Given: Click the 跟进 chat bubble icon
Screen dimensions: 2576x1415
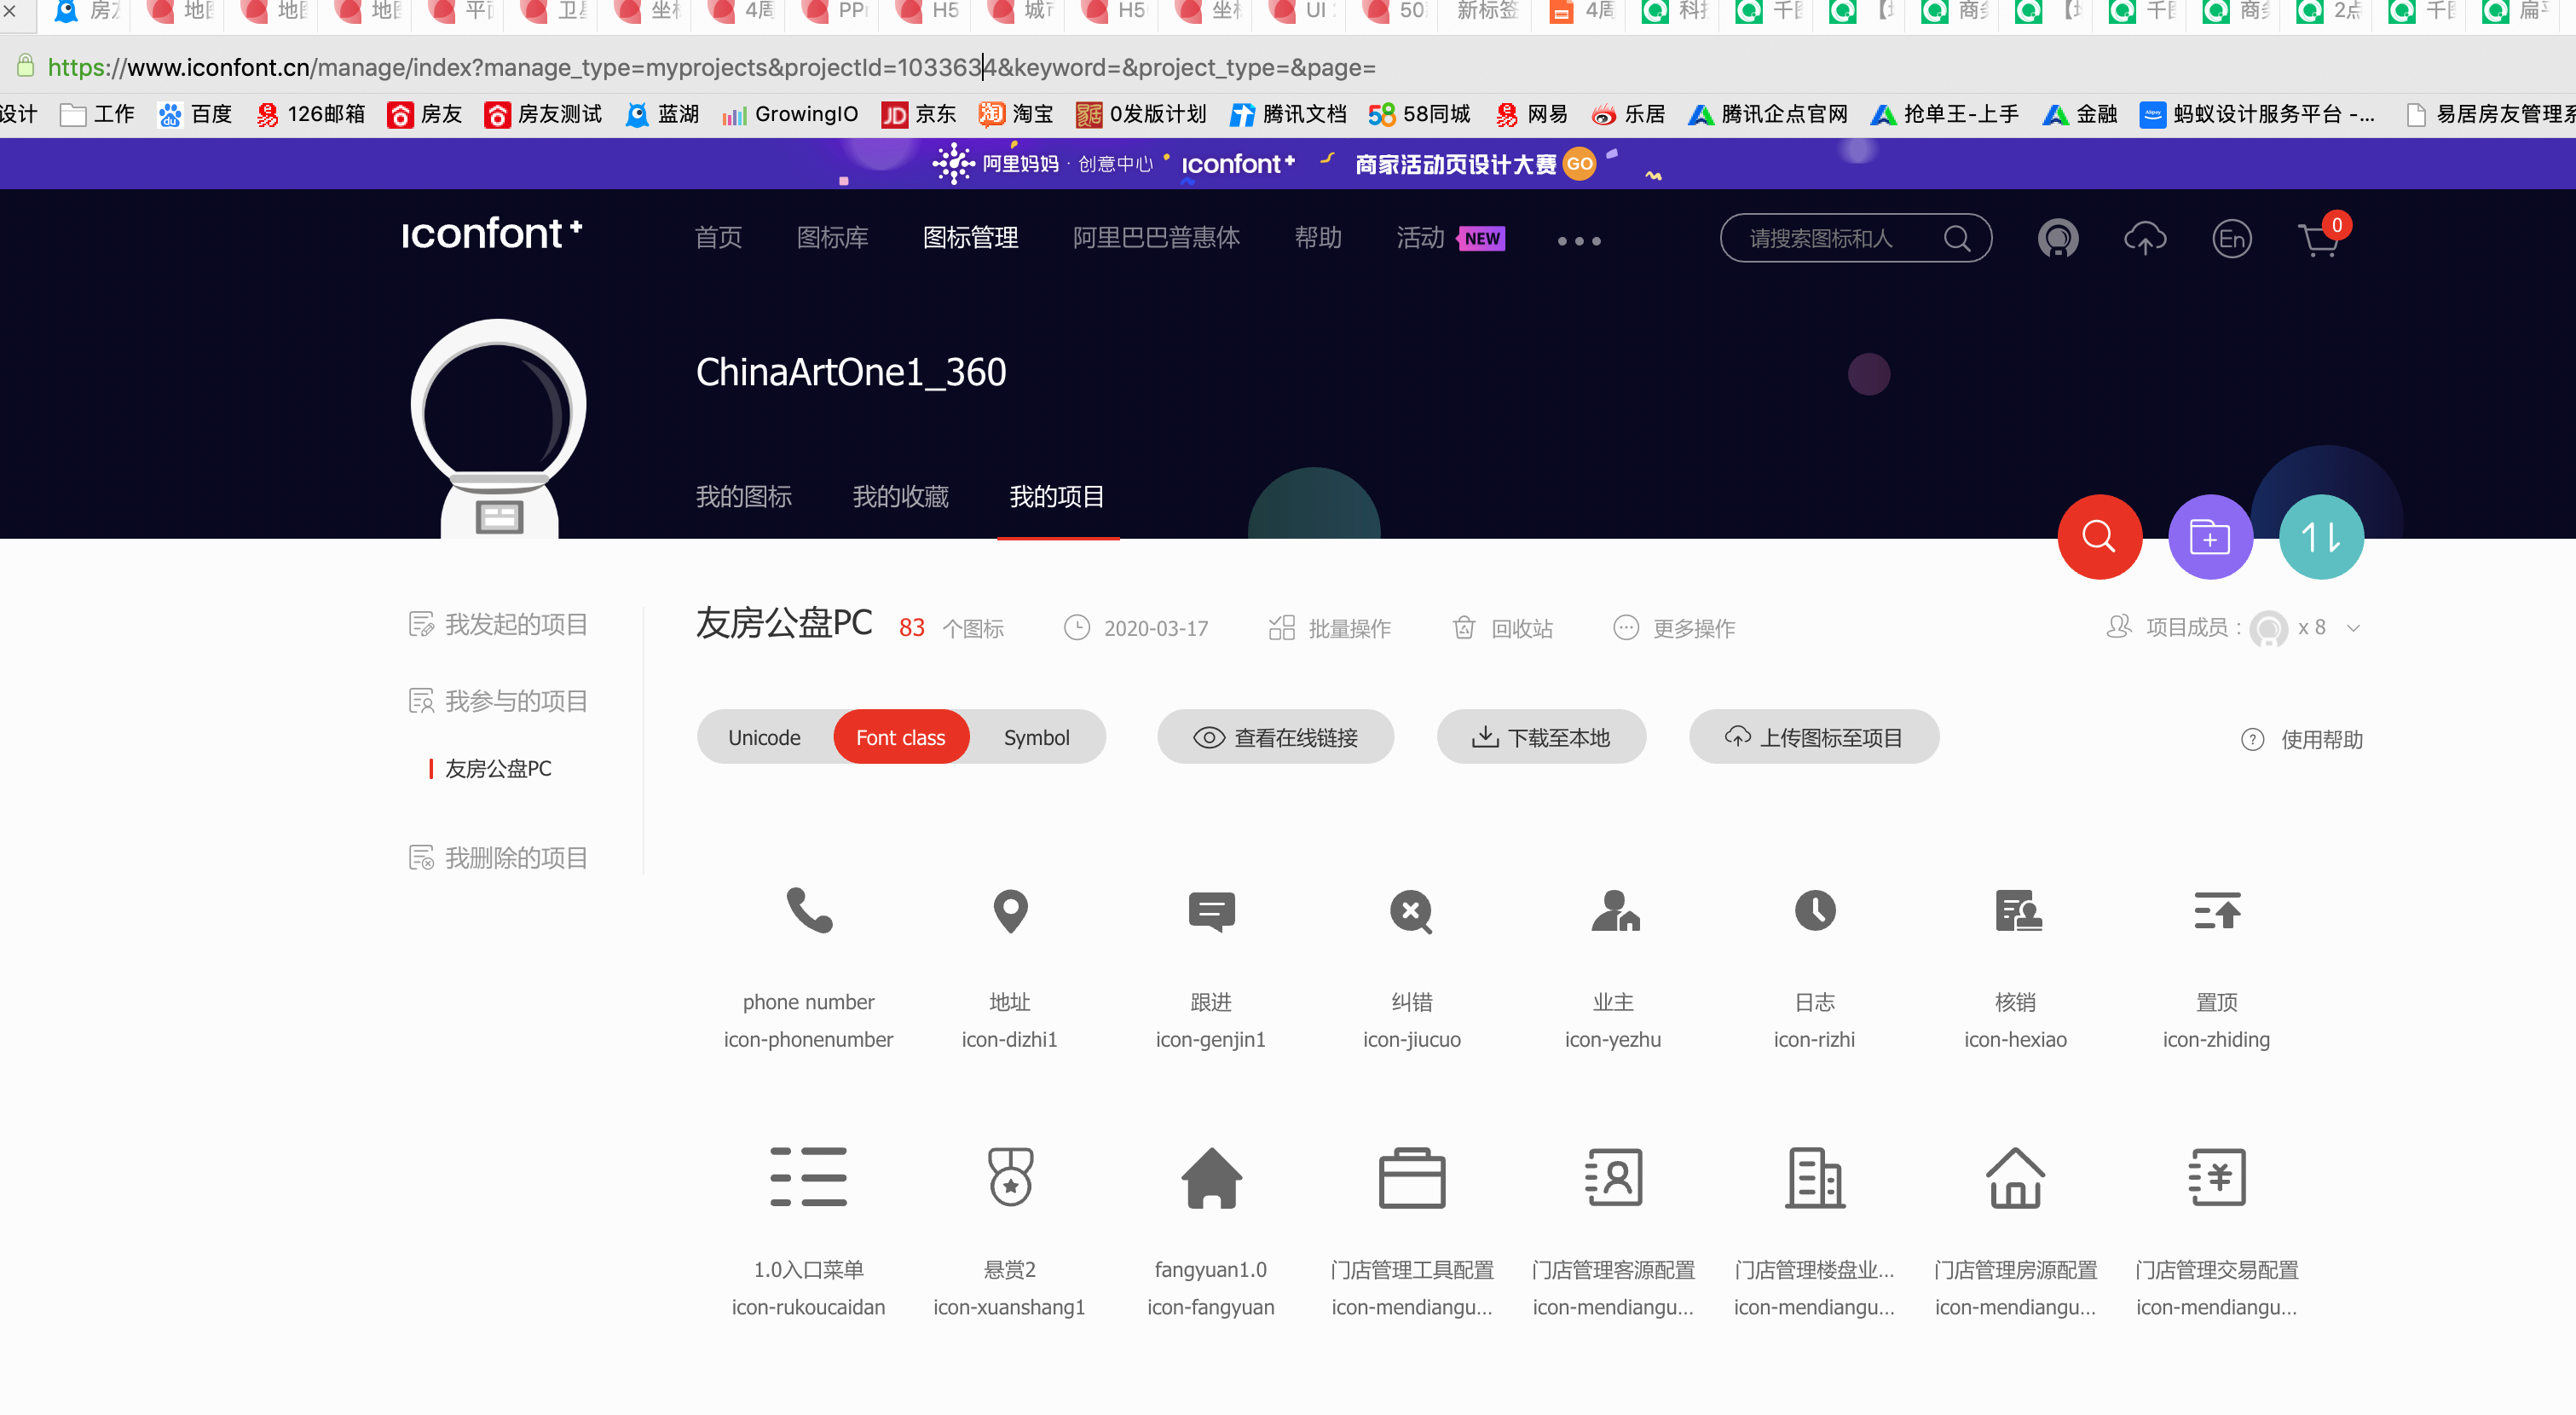Looking at the screenshot, I should (1211, 911).
